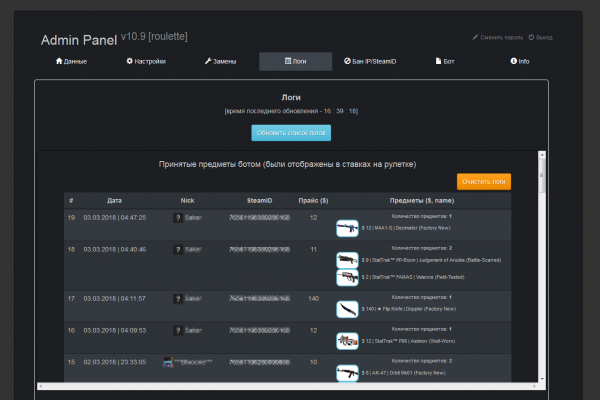The height and width of the screenshot is (400, 600).
Task: Open the Данные tab
Action: 70,62
